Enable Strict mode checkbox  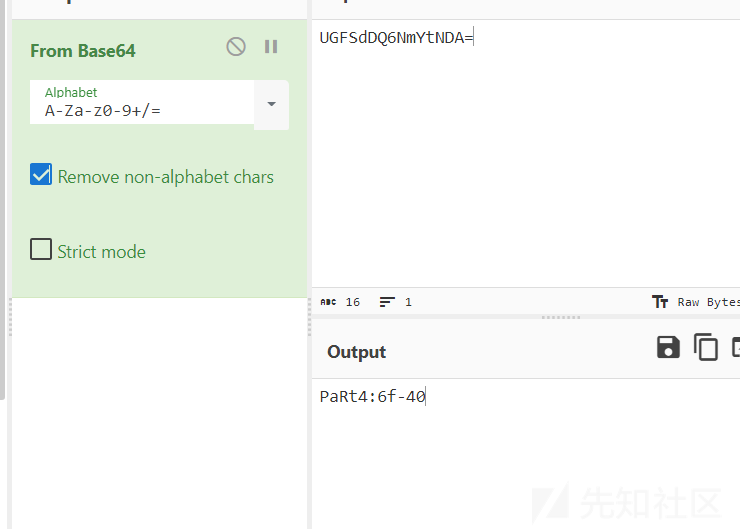tap(41, 249)
